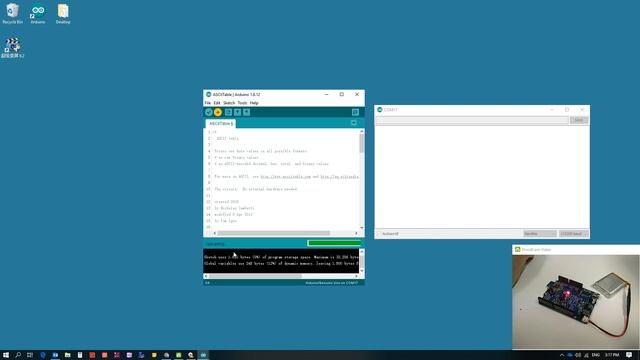
Task: Click the green upload progress bar
Action: coord(334,243)
